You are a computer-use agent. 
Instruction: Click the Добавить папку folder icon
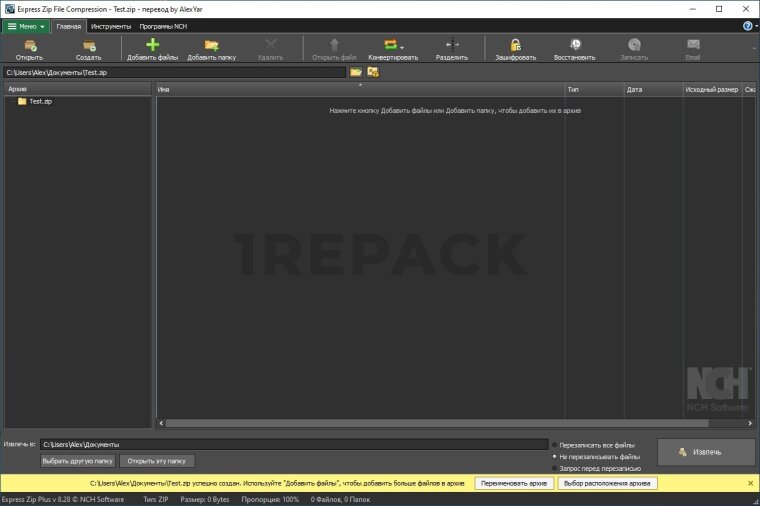point(211,45)
